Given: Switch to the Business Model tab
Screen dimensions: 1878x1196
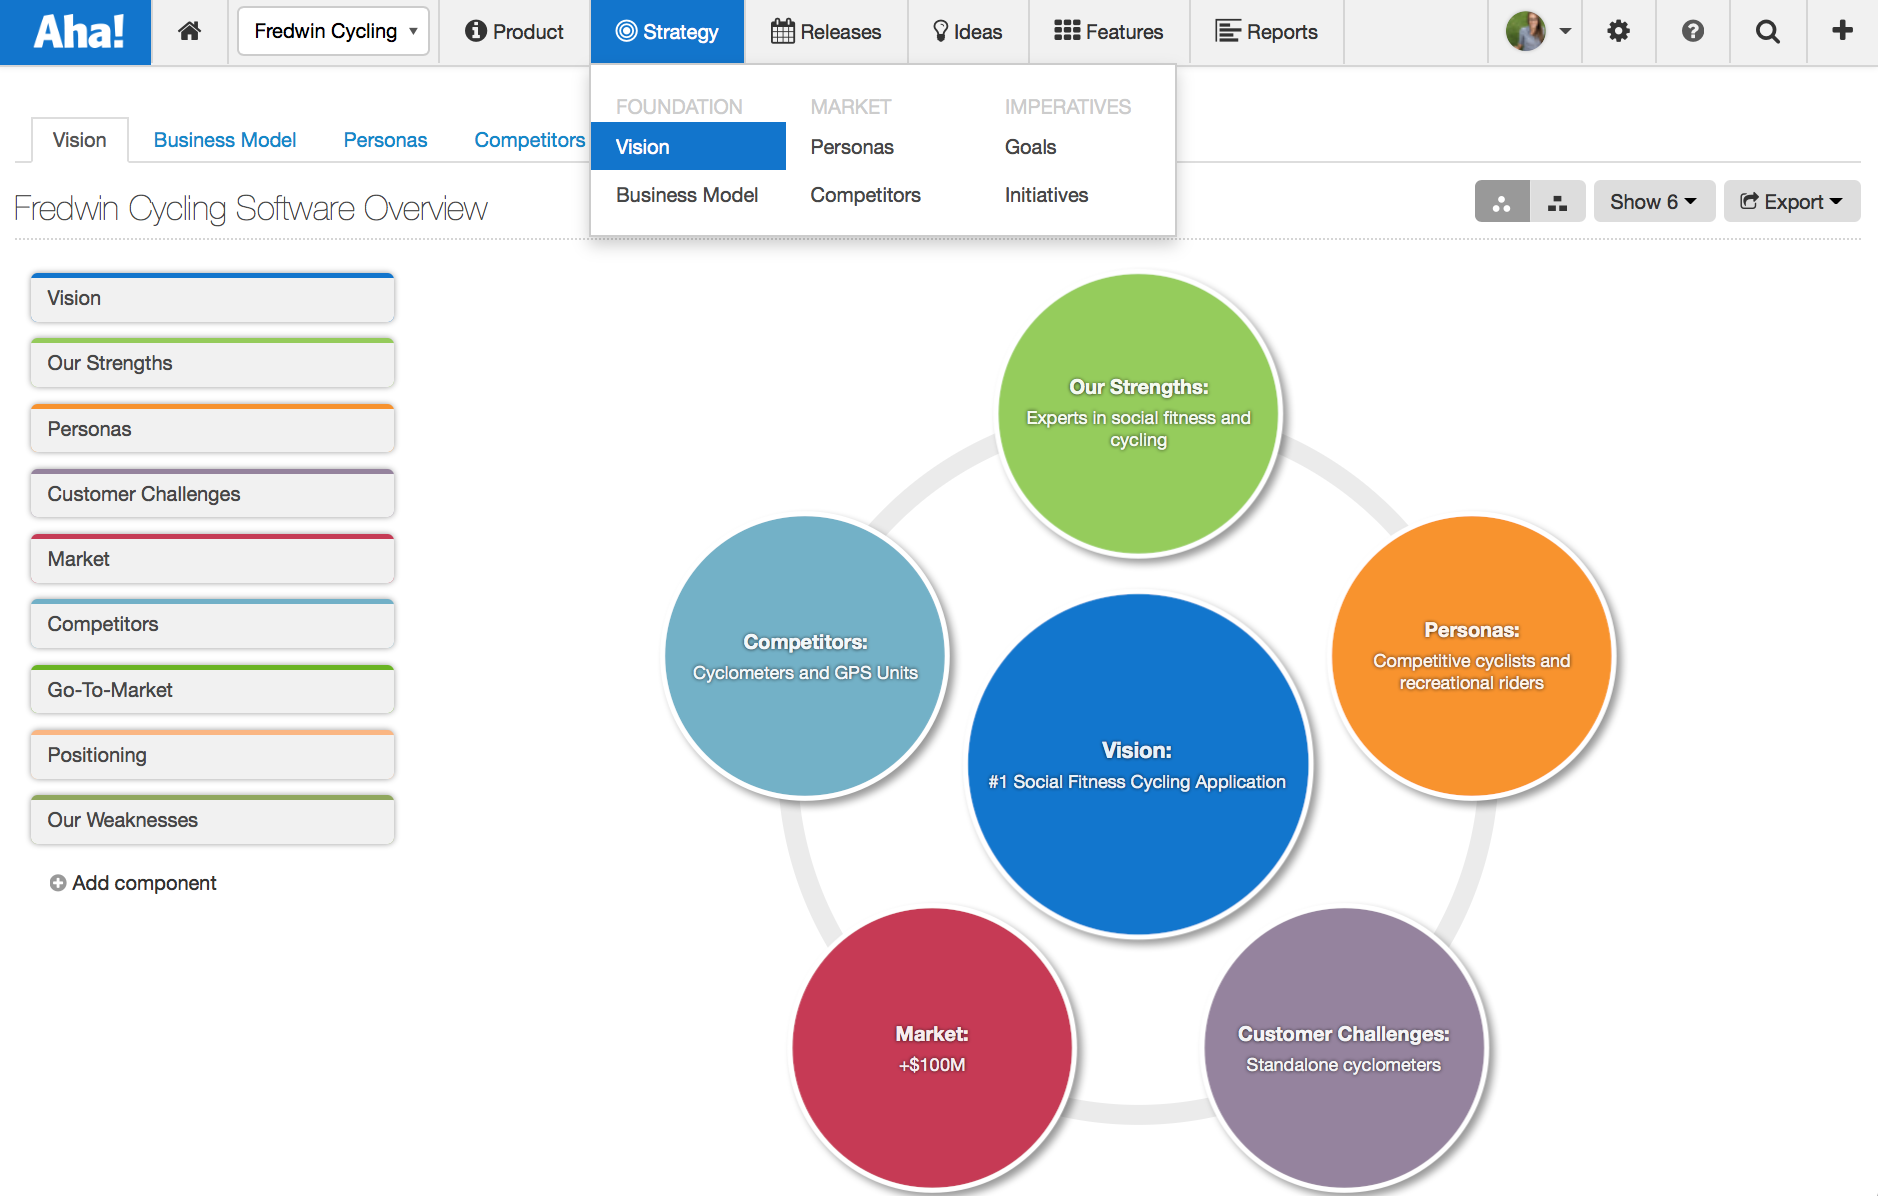Looking at the screenshot, I should [224, 140].
